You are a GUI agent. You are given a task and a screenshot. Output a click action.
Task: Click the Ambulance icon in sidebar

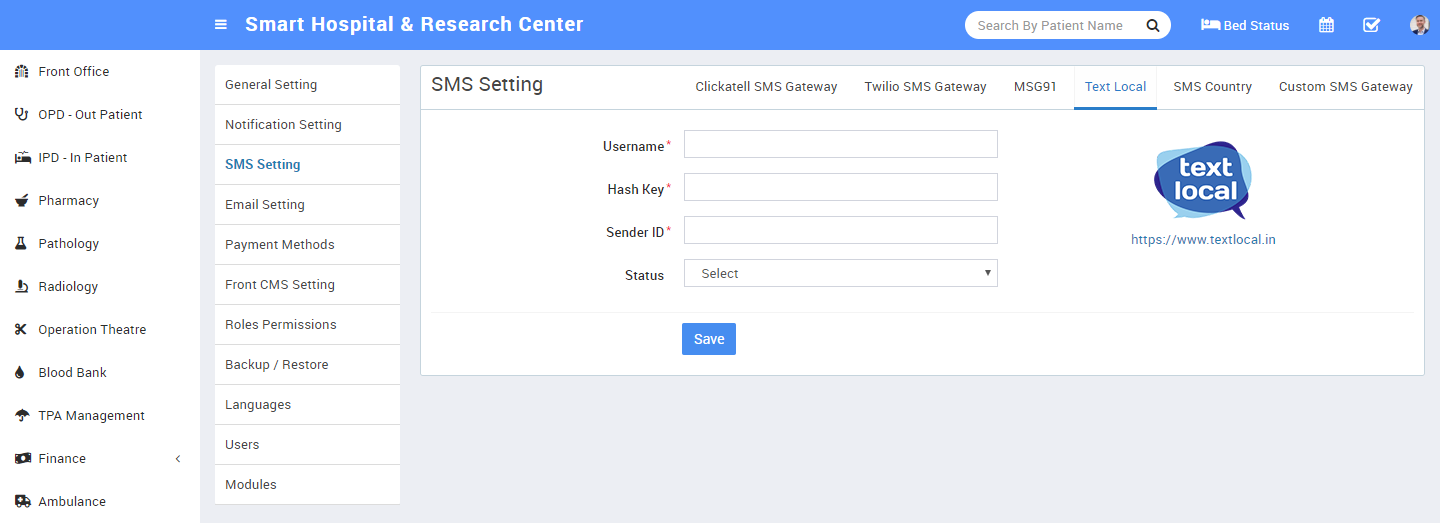pyautogui.click(x=21, y=502)
